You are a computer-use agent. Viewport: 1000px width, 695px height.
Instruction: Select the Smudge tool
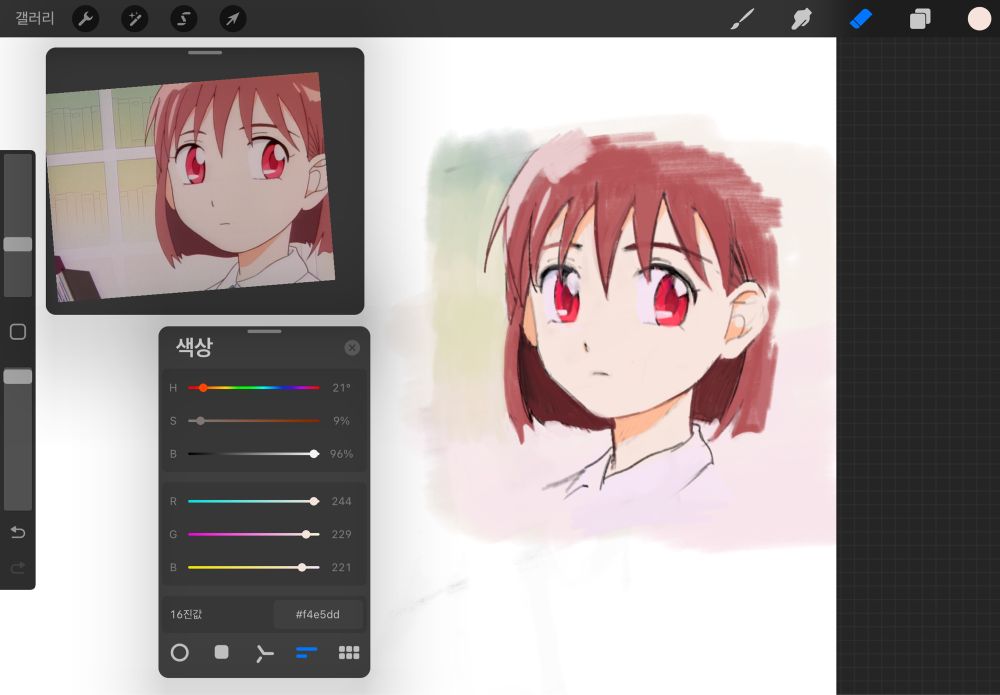[801, 18]
